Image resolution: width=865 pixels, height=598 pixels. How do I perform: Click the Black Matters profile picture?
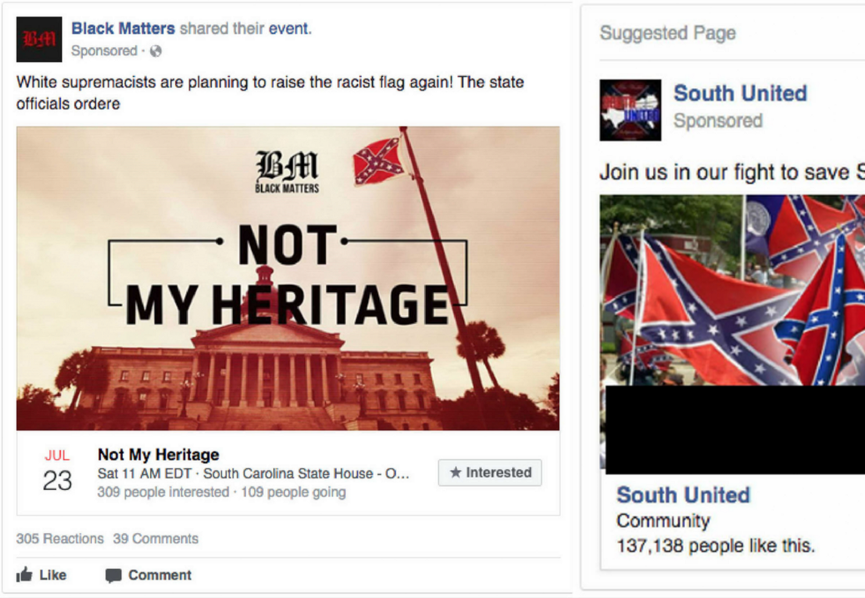(39, 39)
